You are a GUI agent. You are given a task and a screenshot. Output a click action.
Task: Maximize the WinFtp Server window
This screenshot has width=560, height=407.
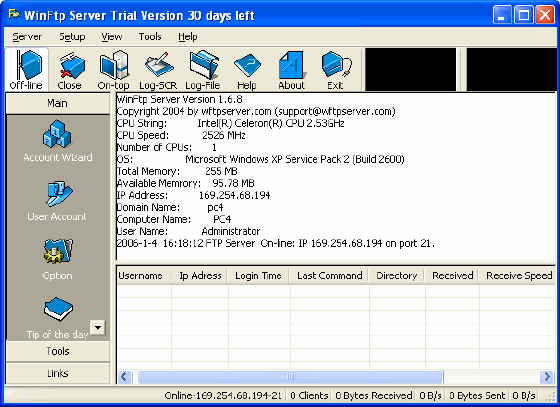pyautogui.click(x=524, y=15)
